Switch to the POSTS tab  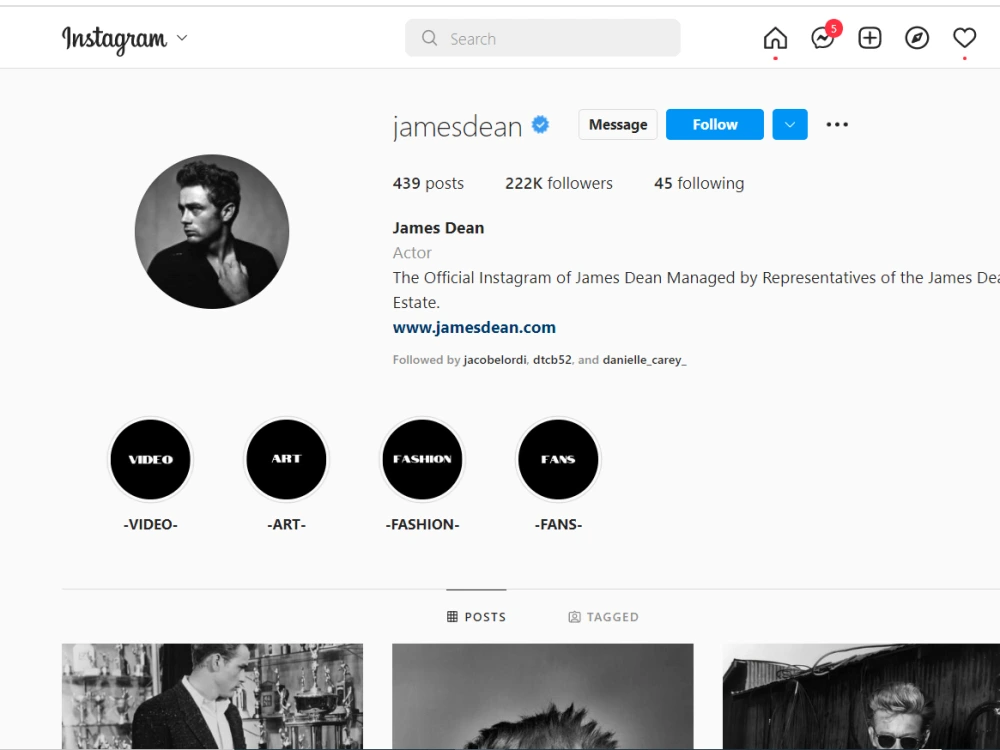point(476,617)
